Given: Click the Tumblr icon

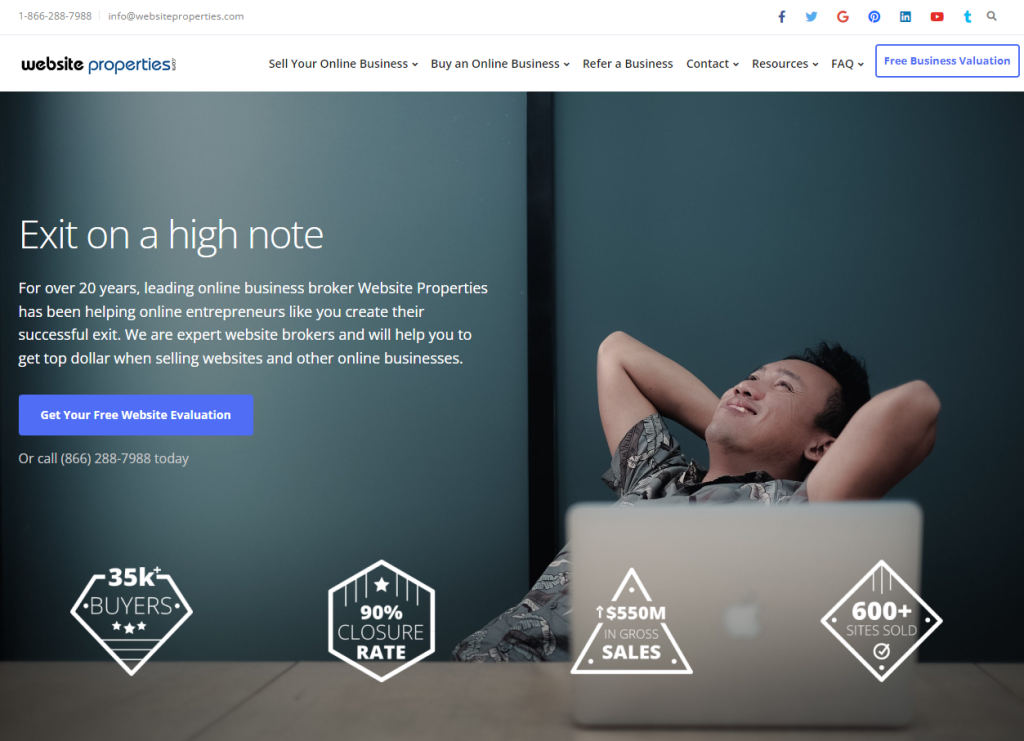Looking at the screenshot, I should (967, 16).
